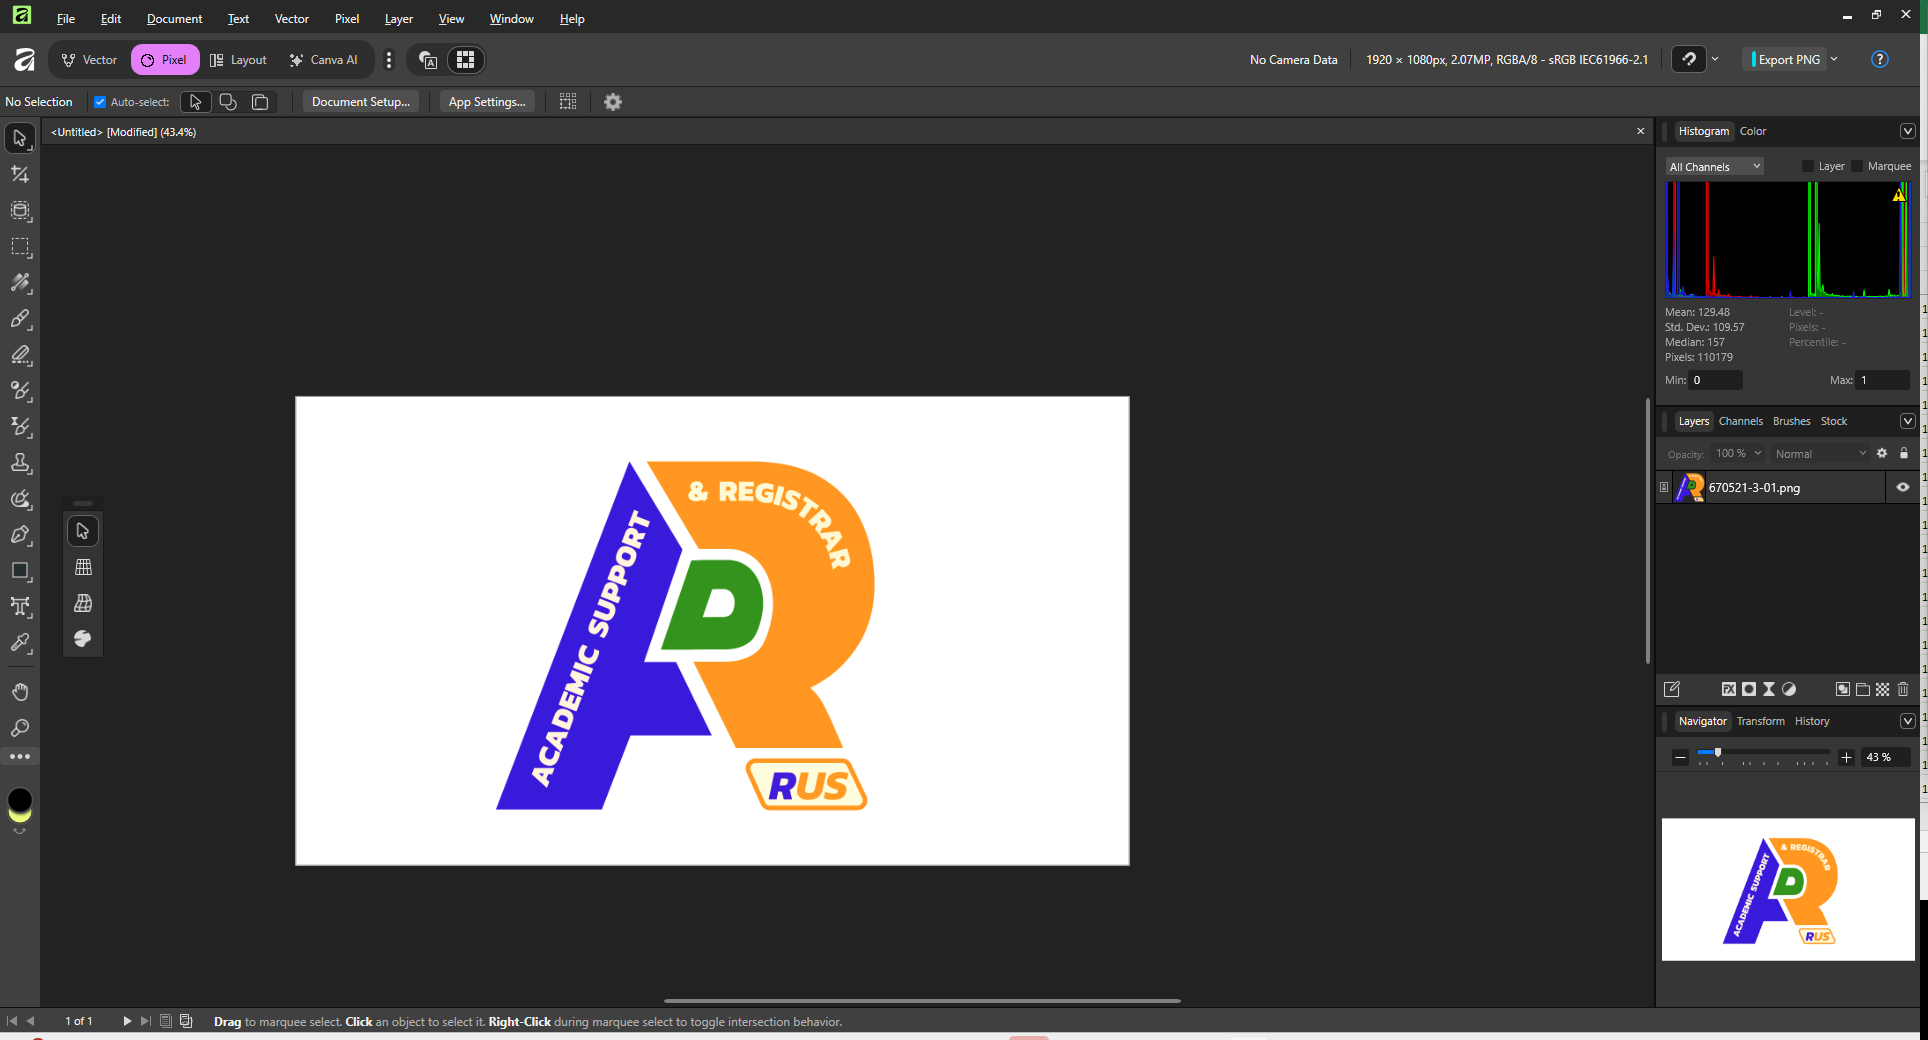Enable the Marquee histogram checkbox
This screenshot has width=1928, height=1040.
pyautogui.click(x=1857, y=167)
